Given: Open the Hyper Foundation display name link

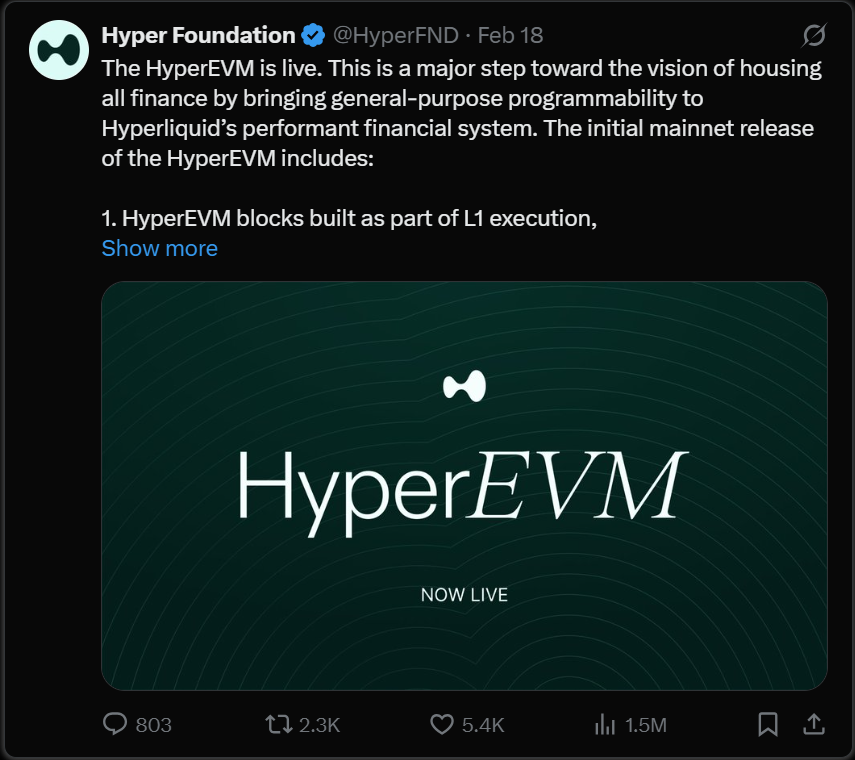Looking at the screenshot, I should point(198,36).
